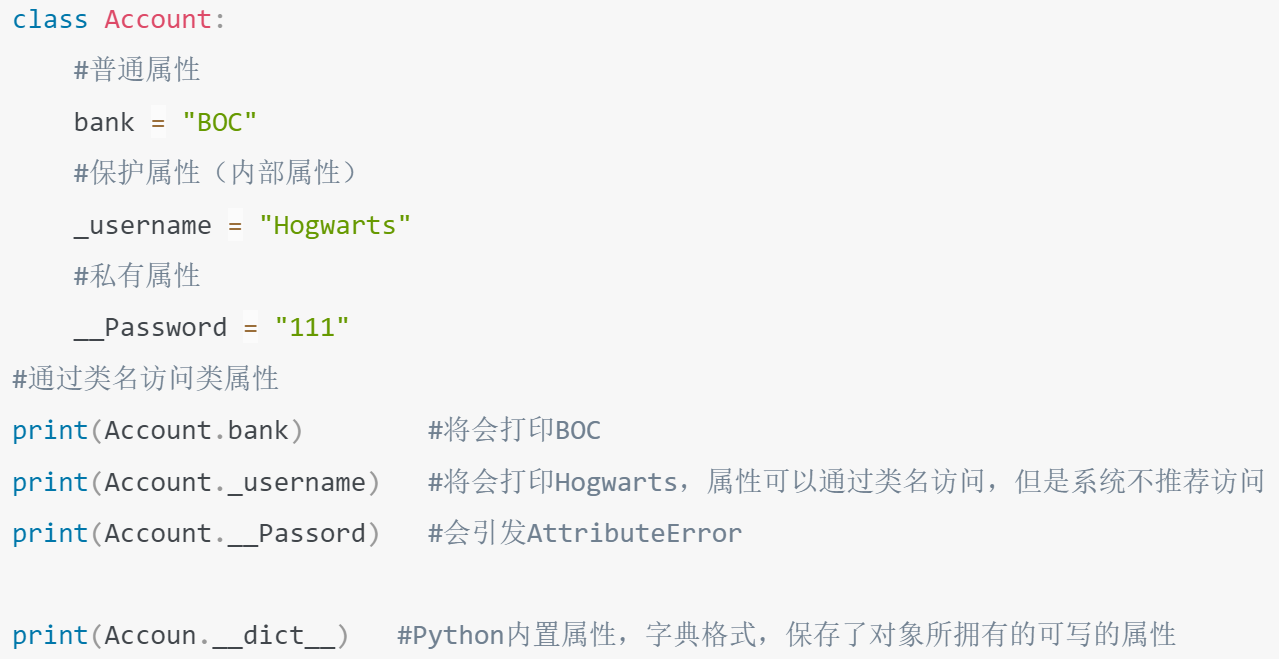Click Account.bank inside first print call
1279x659 pixels.
(197, 431)
